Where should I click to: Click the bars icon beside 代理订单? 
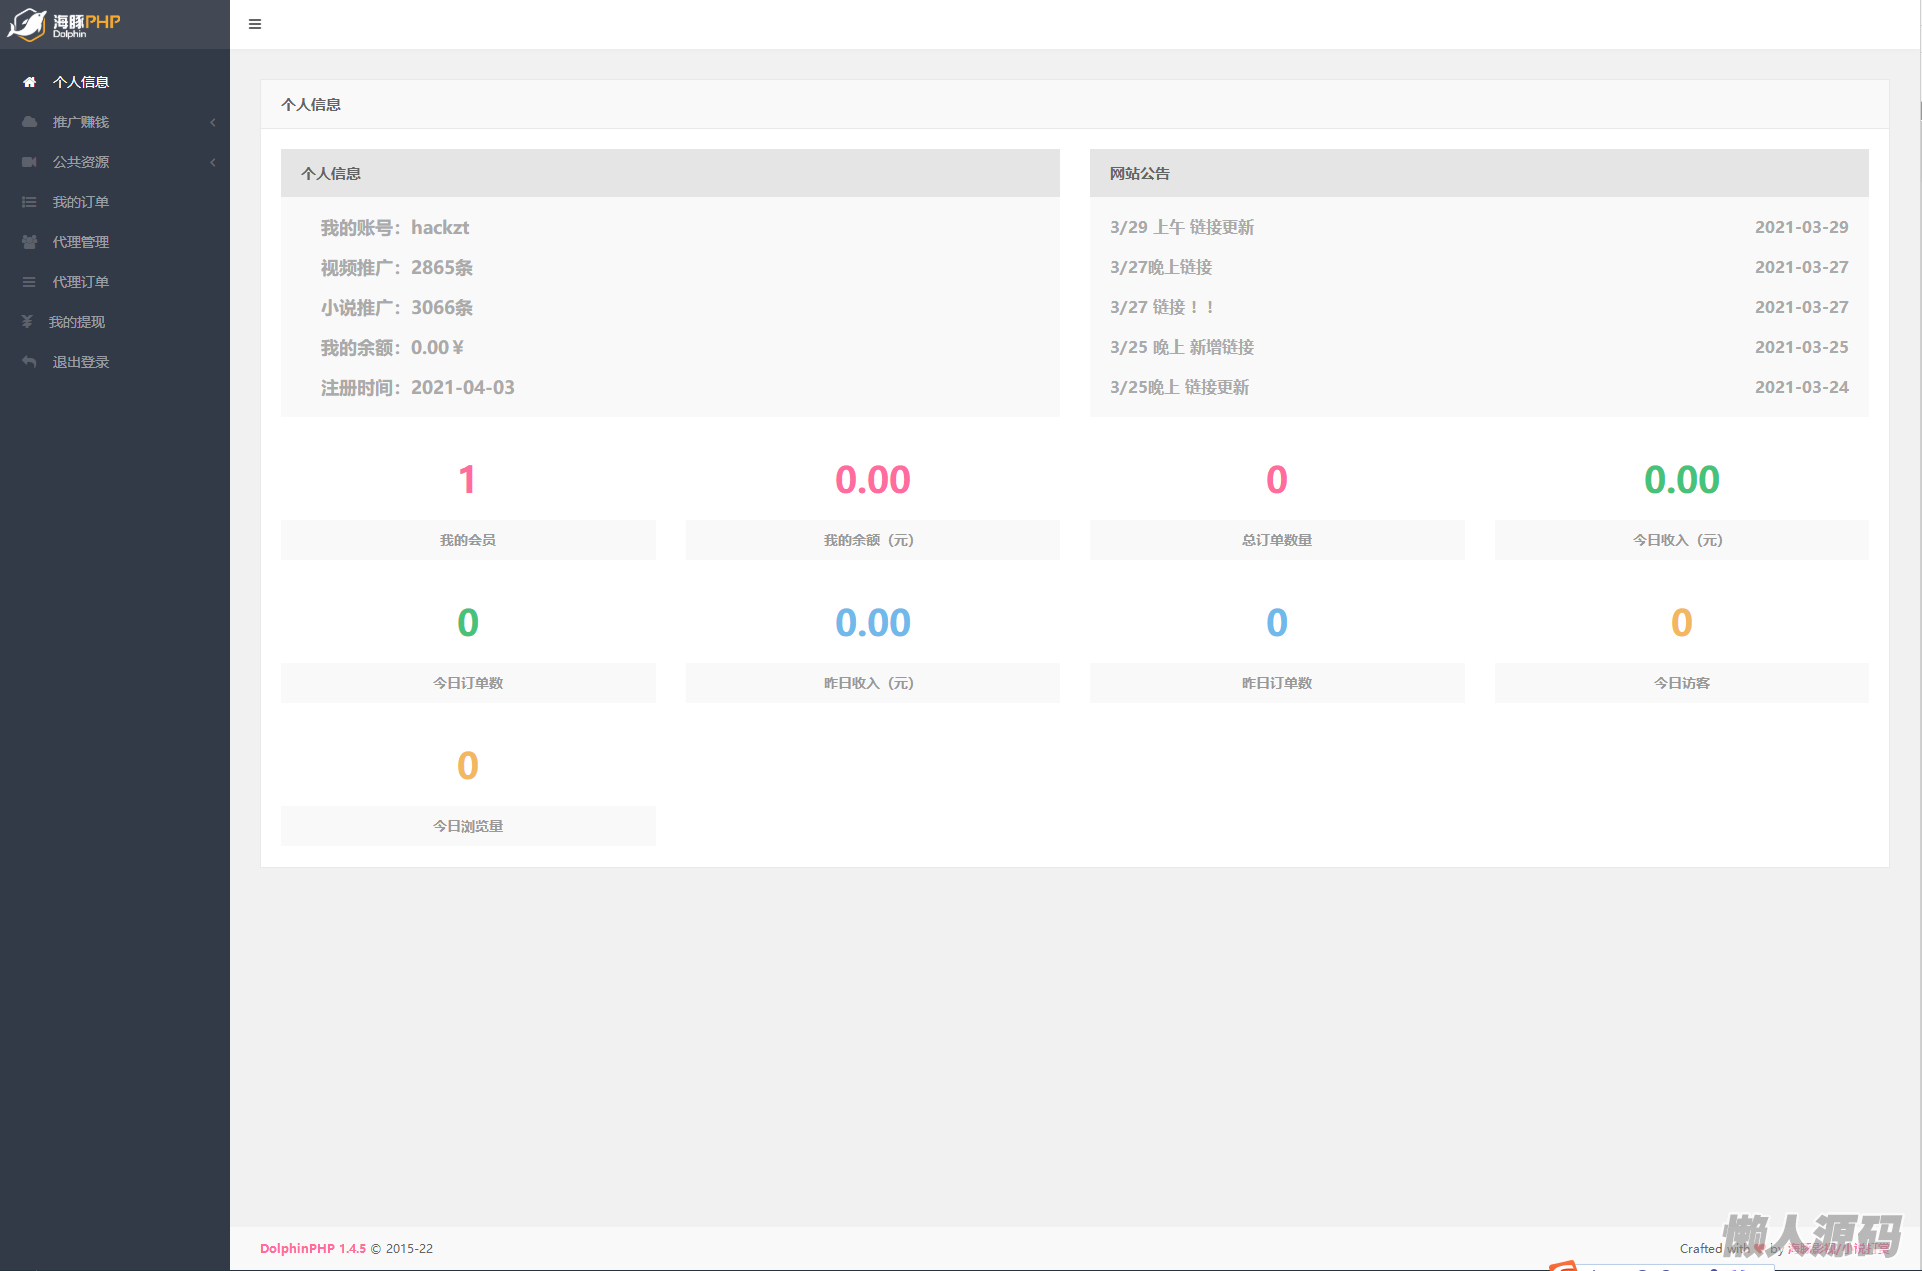point(30,282)
